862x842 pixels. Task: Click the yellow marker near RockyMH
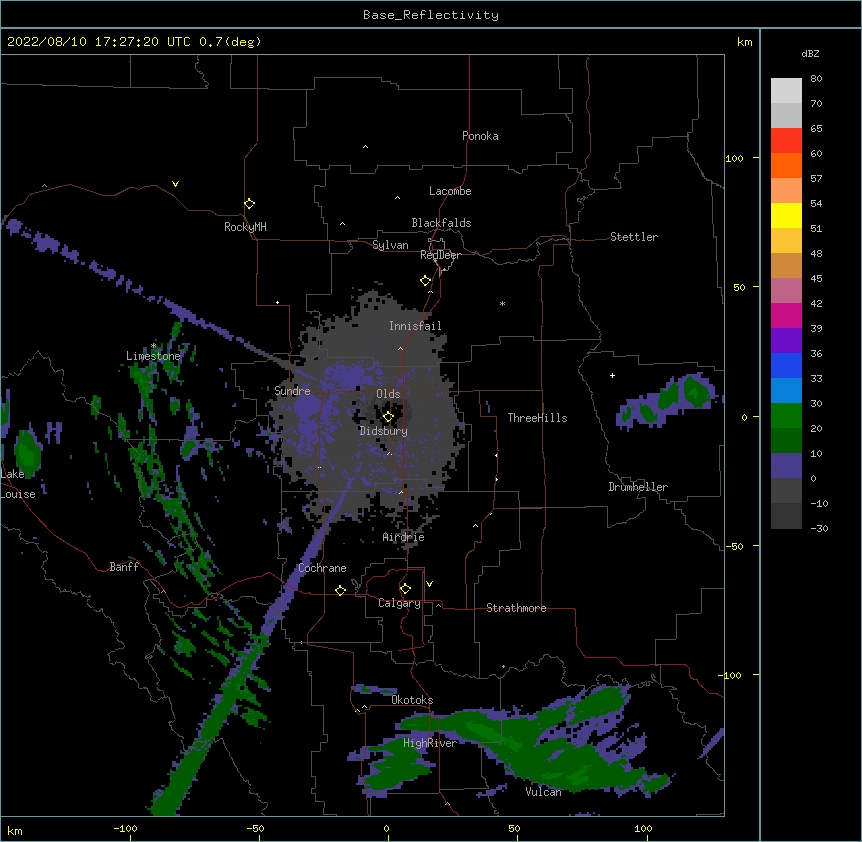point(249,203)
